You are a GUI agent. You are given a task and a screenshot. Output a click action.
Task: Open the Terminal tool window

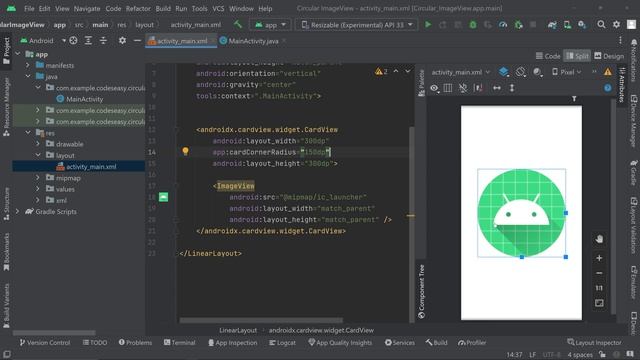179,342
